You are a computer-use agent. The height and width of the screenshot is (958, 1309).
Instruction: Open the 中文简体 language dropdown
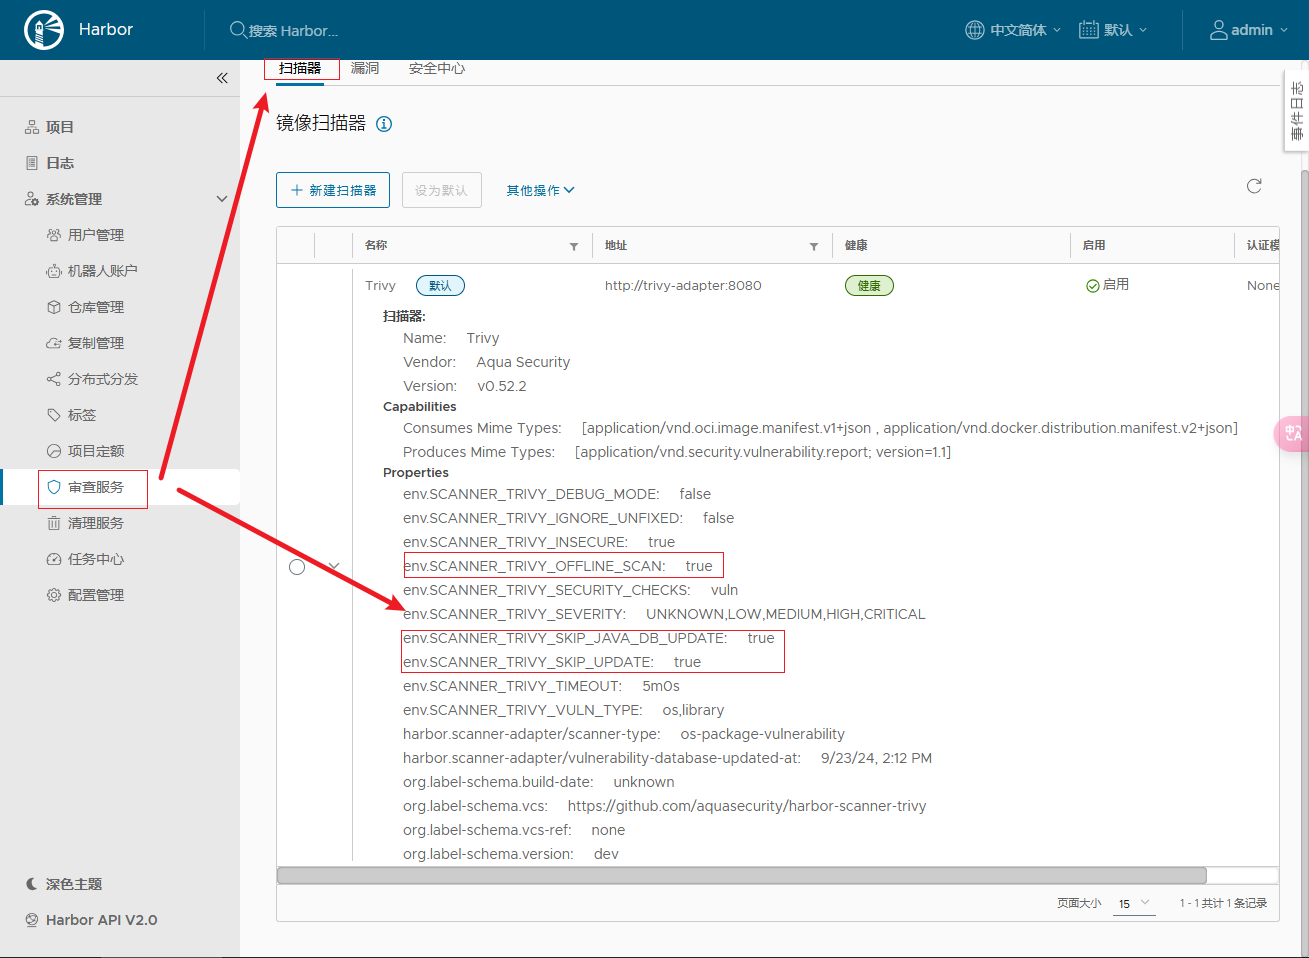pos(1026,30)
